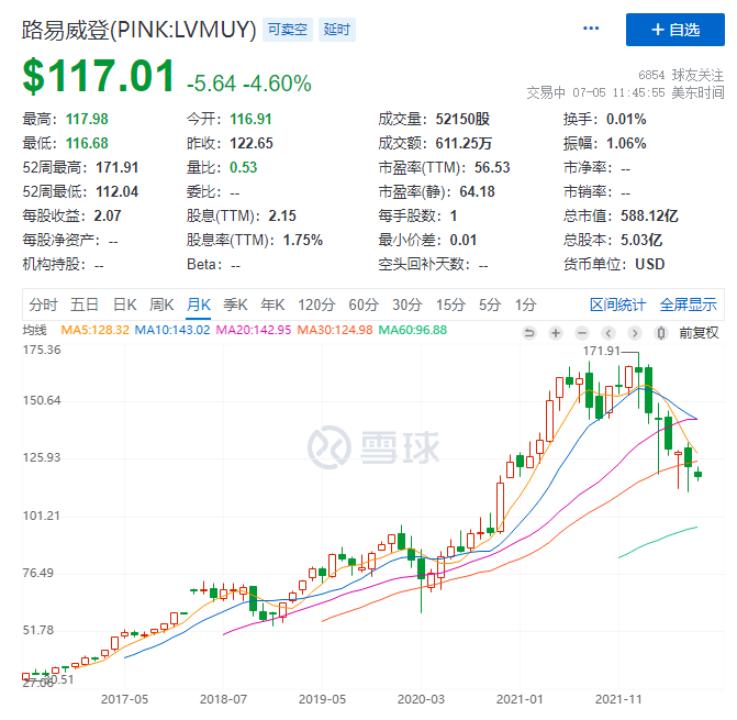737x720 pixels.
Task: Switch to the 15分 tab
Action: 450,305
